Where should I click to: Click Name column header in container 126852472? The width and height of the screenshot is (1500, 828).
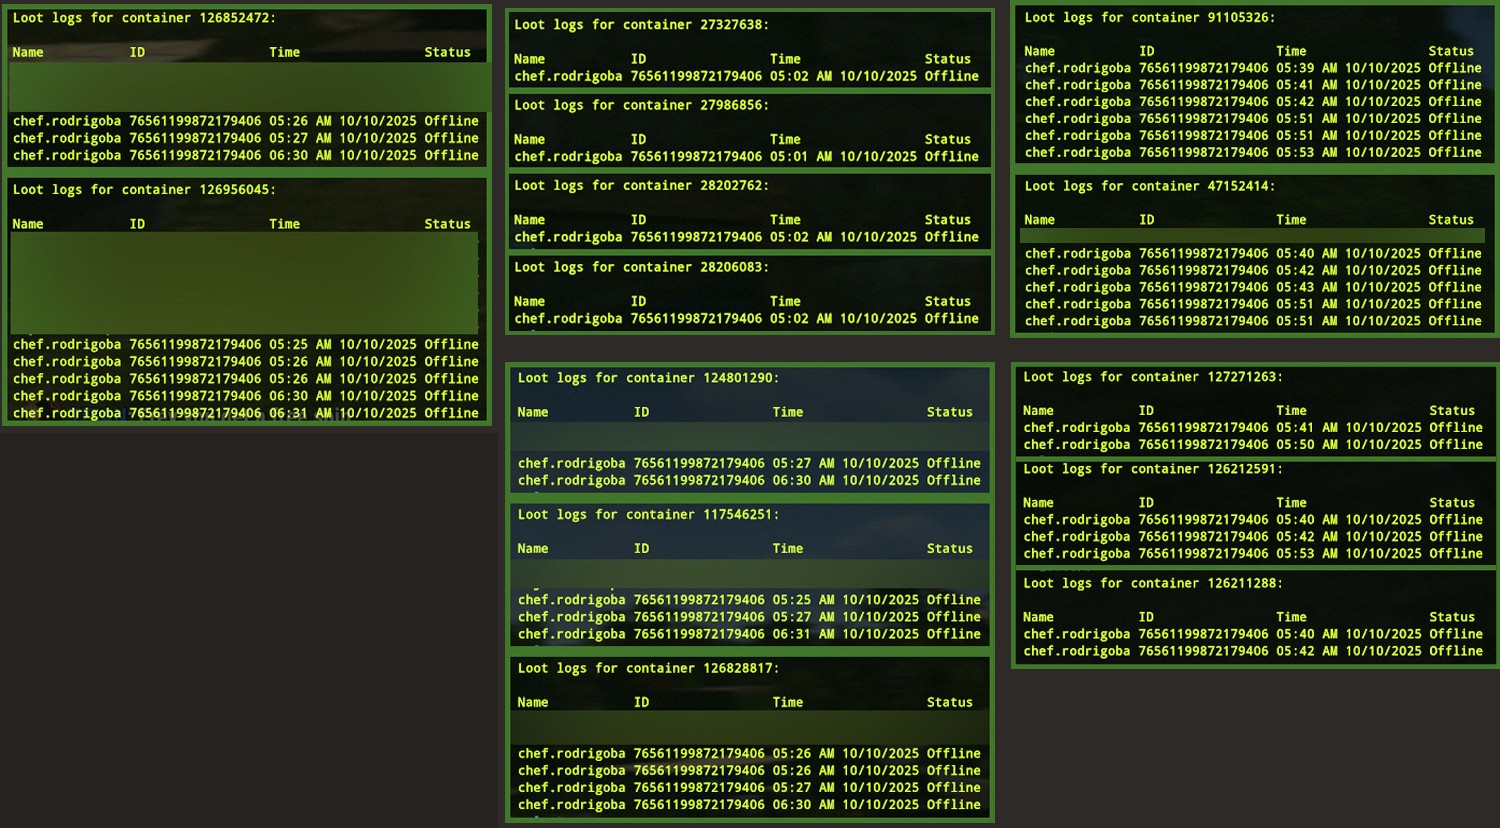pyautogui.click(x=28, y=53)
